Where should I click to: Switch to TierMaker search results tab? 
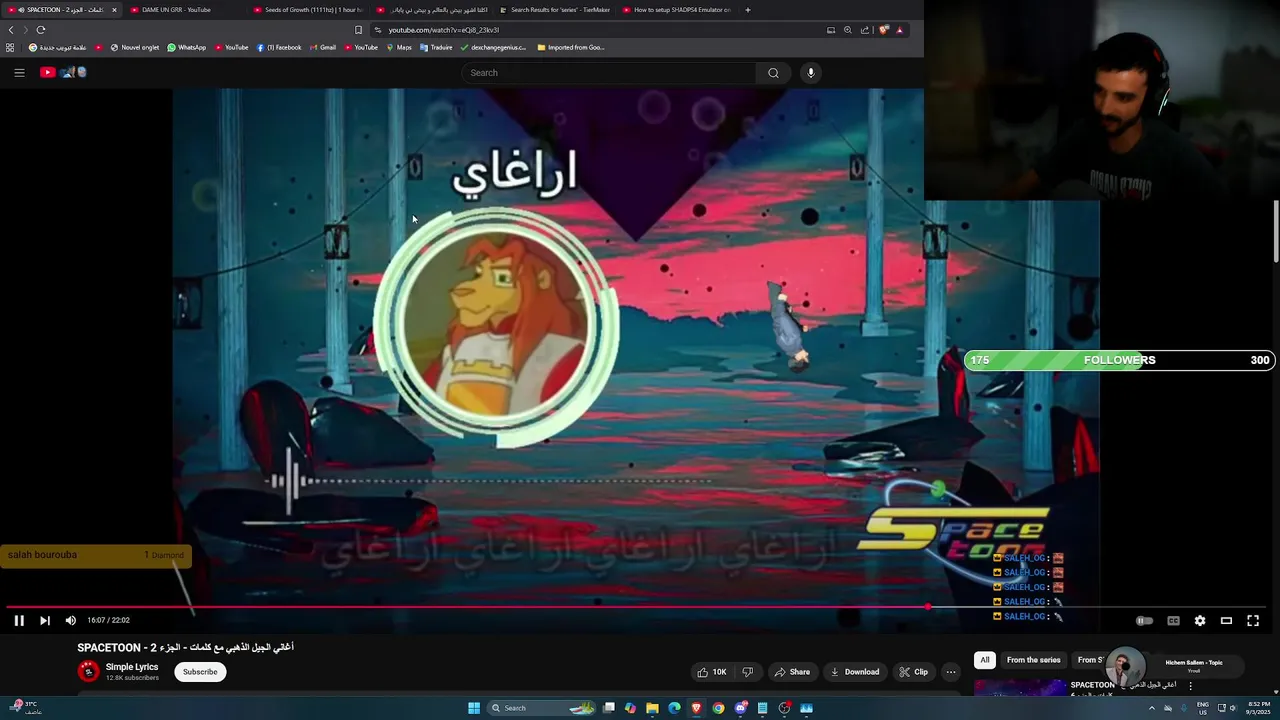click(x=553, y=10)
